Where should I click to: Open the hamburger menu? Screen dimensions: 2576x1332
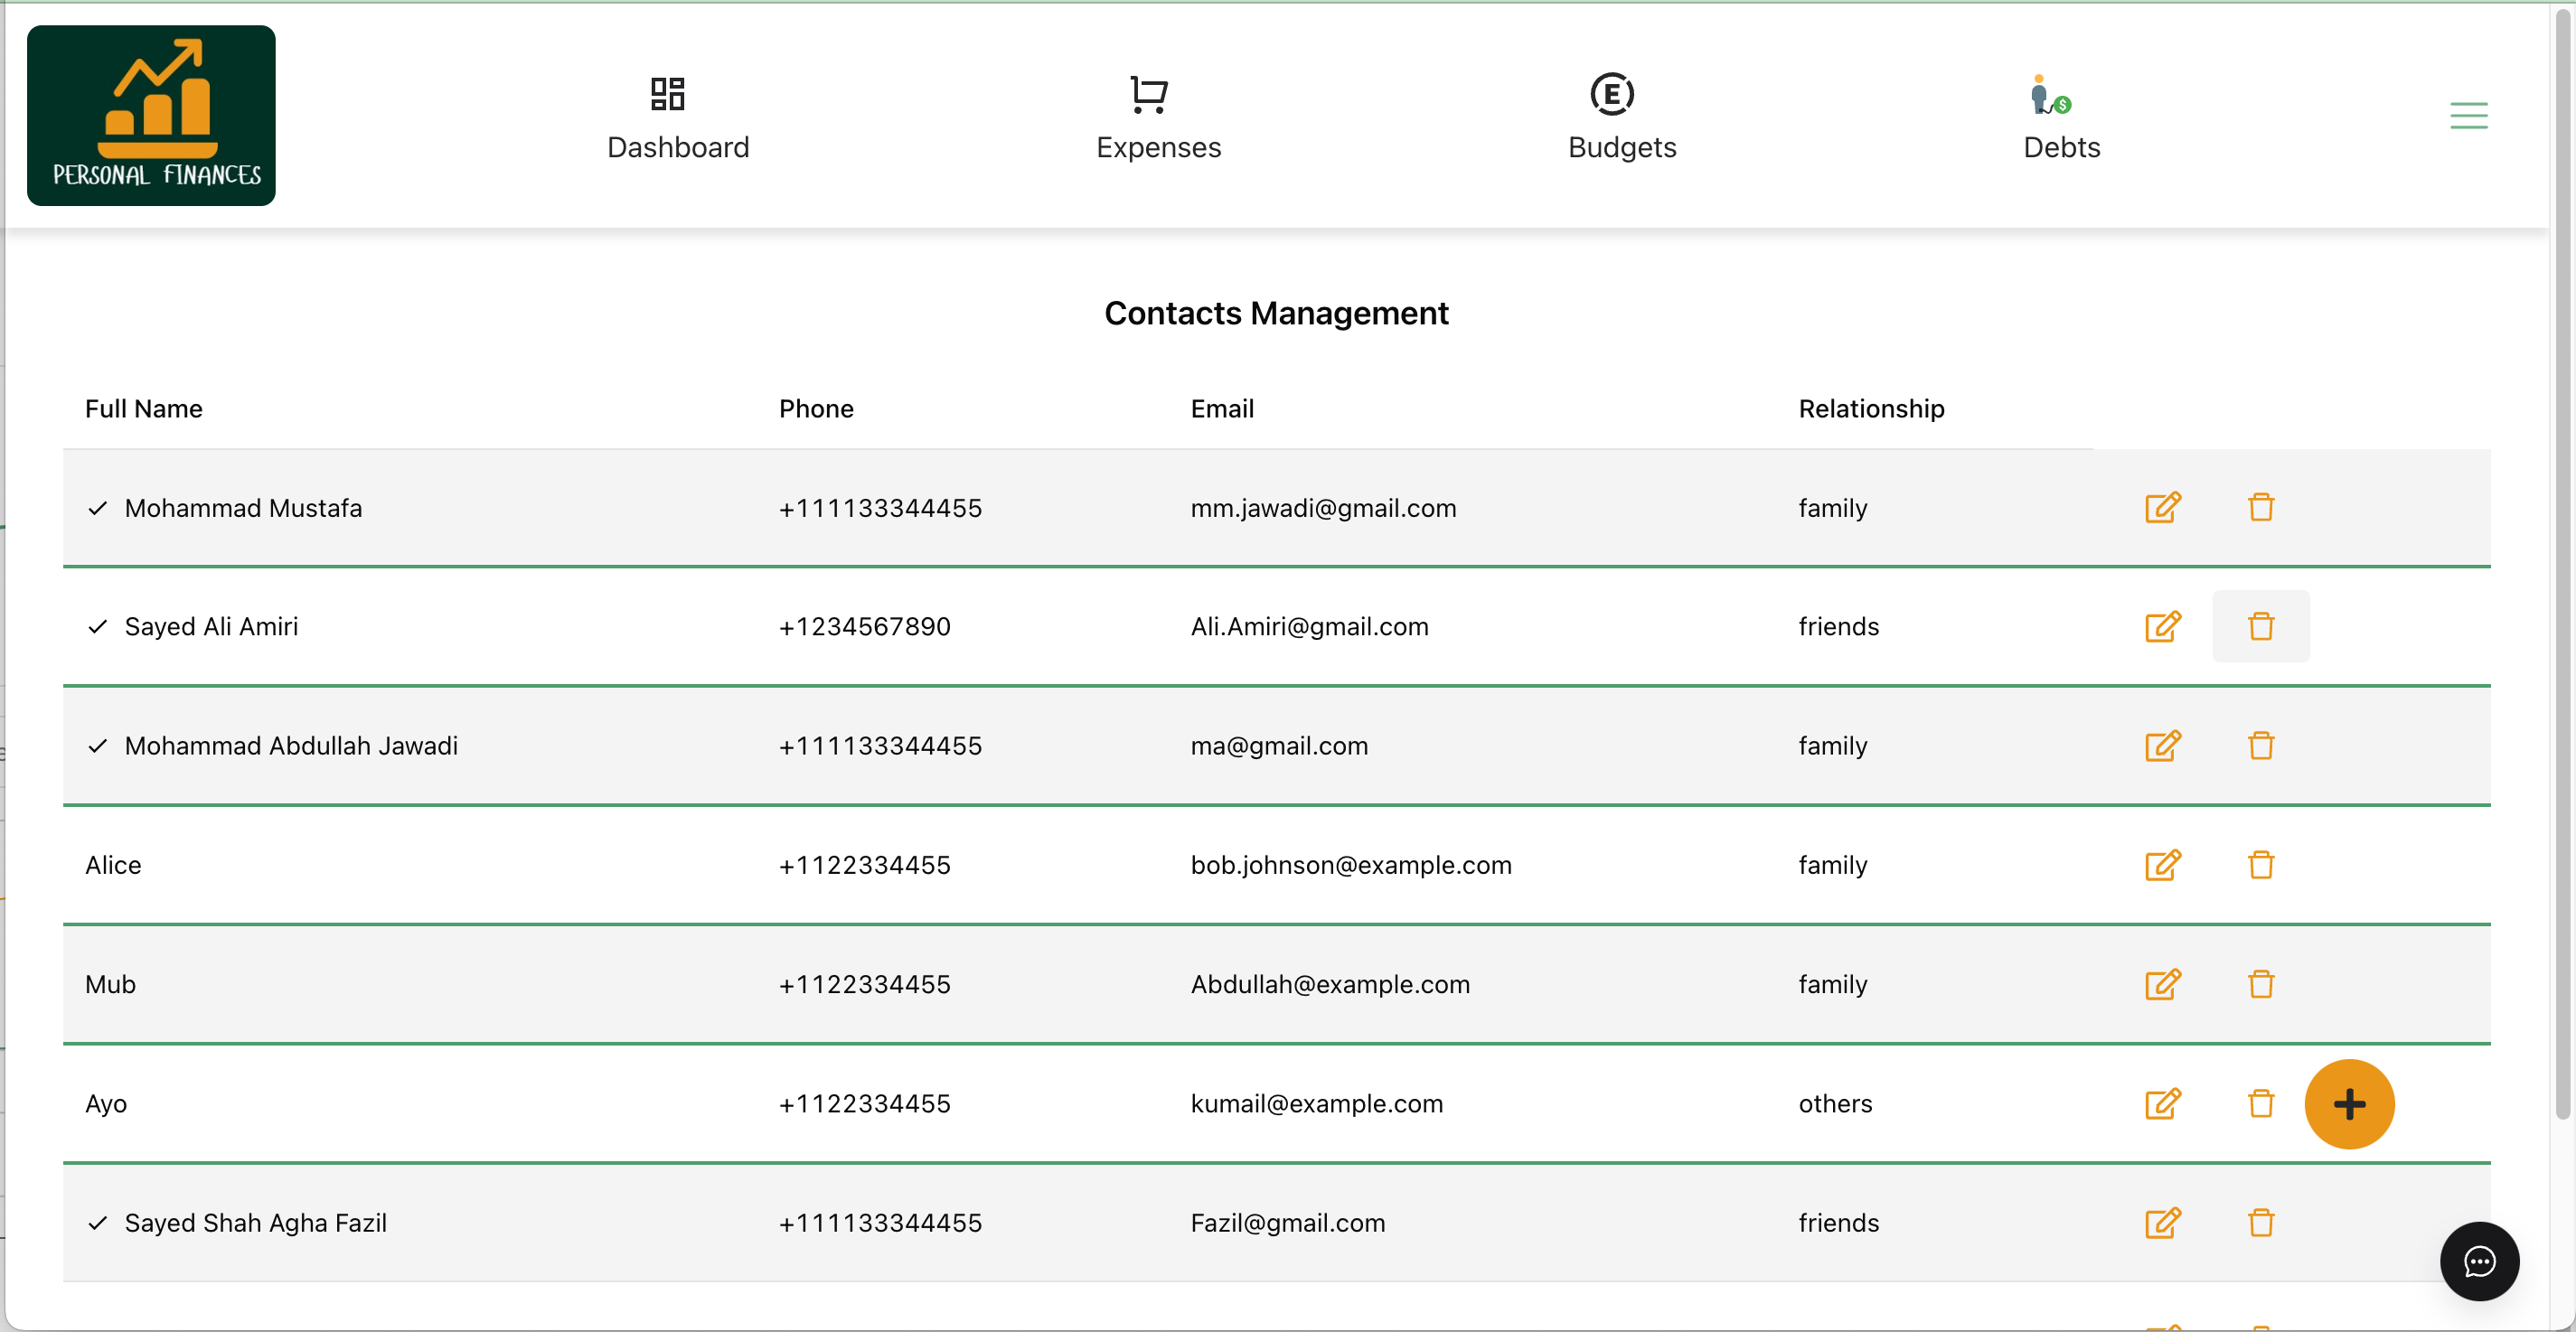coord(2468,116)
